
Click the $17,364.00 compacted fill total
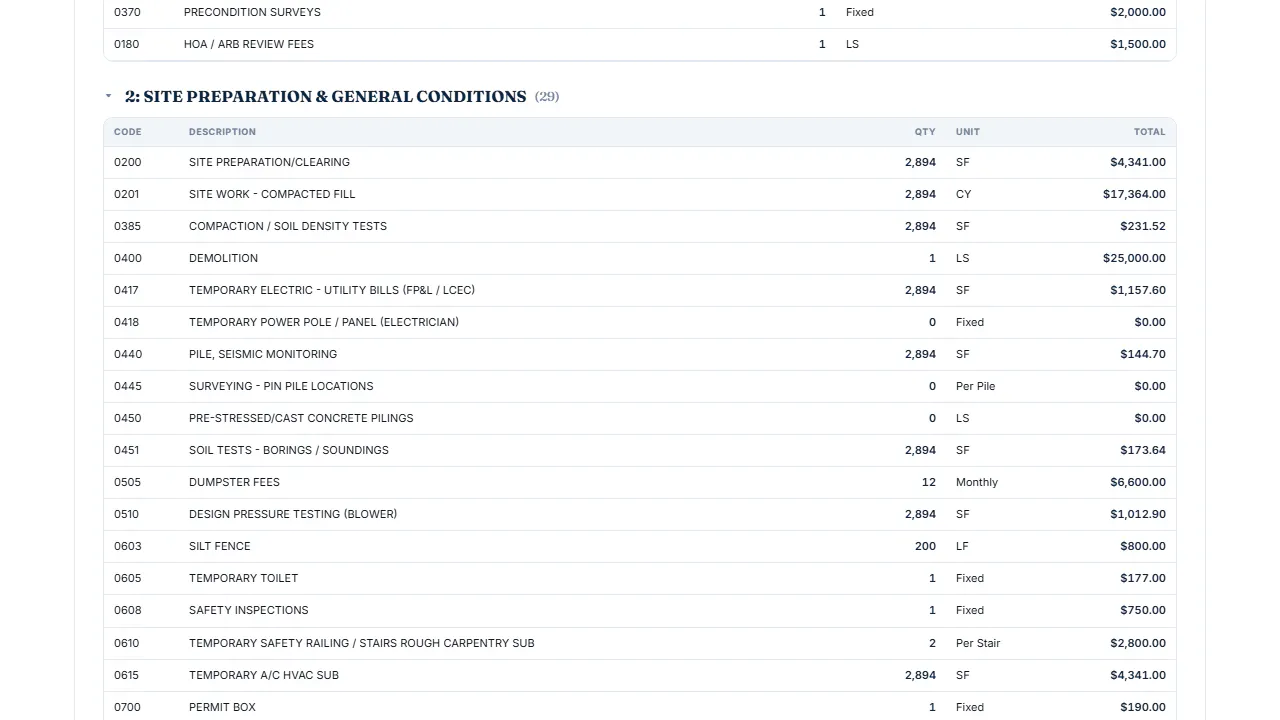[1134, 194]
